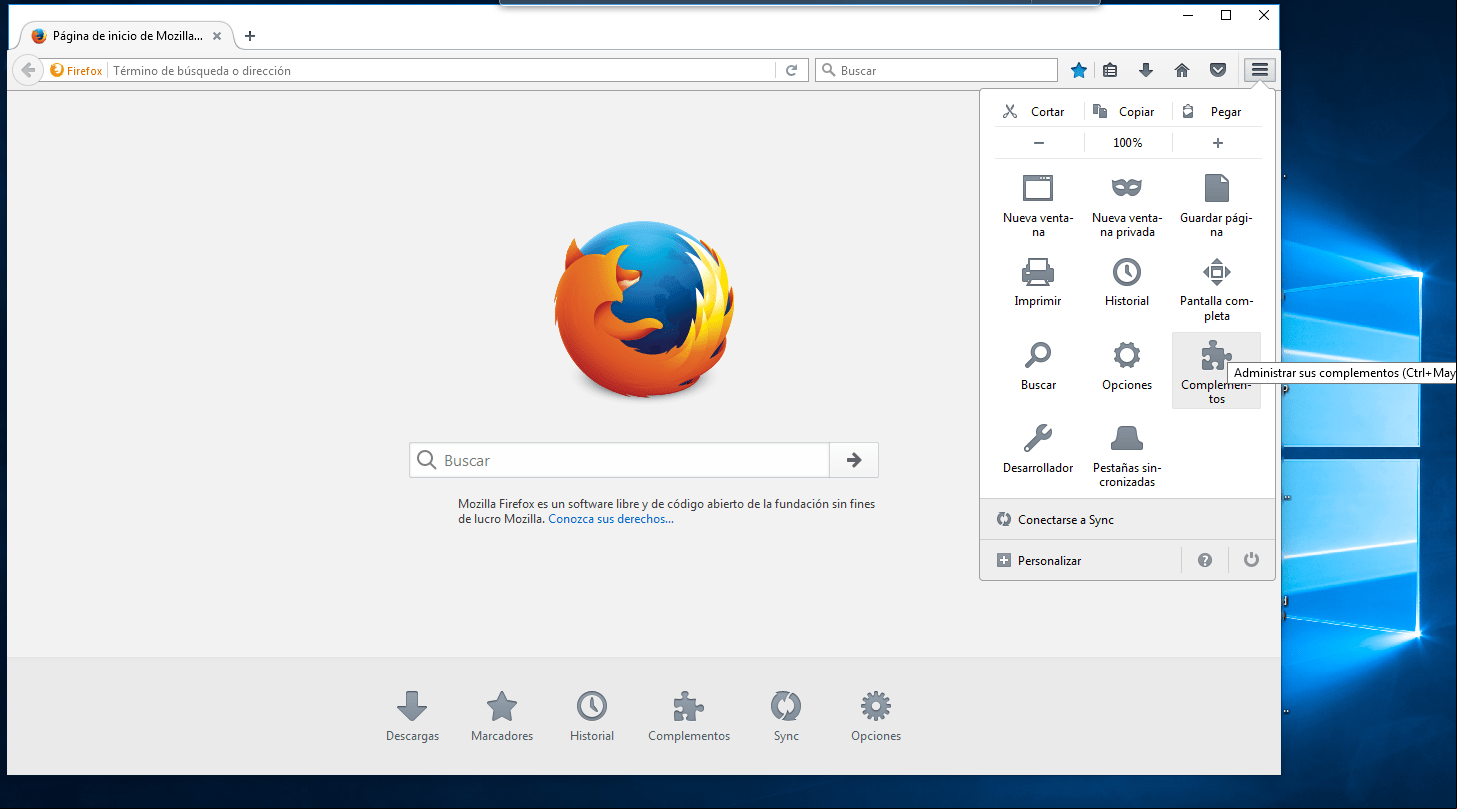The width and height of the screenshot is (1457, 809).
Task: Open a new tab with plus button
Action: [x=250, y=36]
